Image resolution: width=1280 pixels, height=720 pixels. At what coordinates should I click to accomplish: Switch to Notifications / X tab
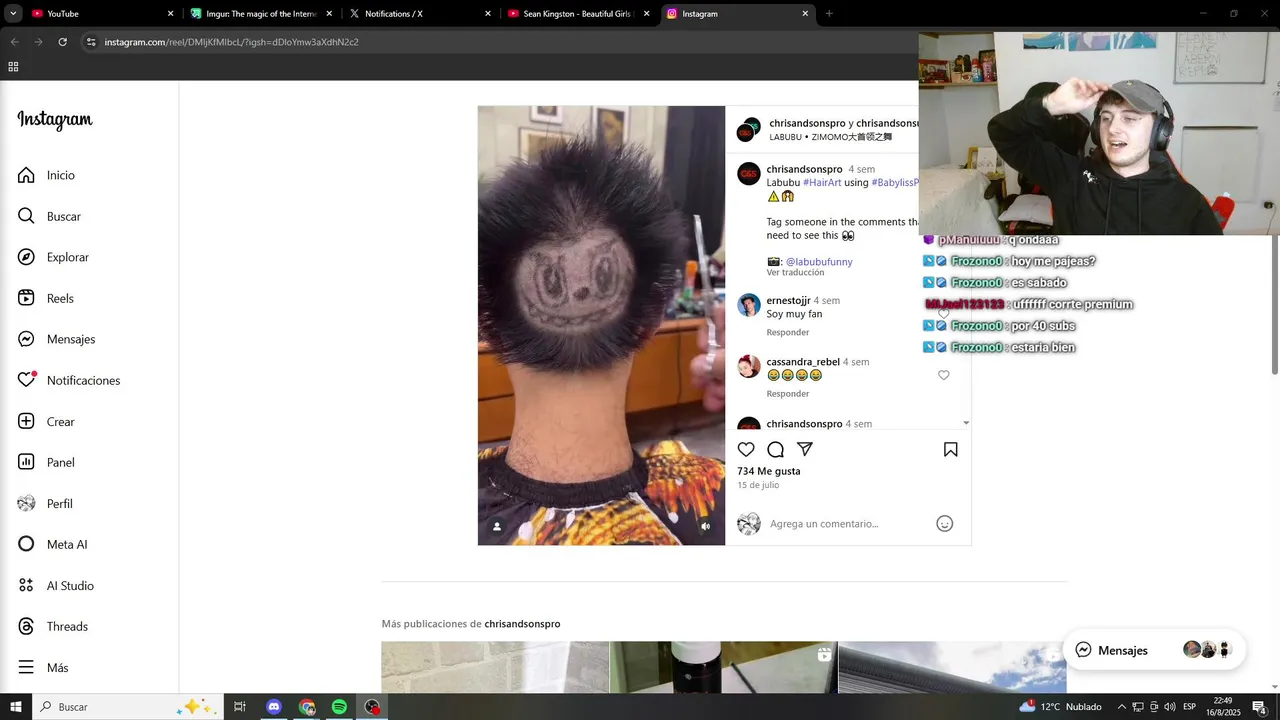[420, 14]
